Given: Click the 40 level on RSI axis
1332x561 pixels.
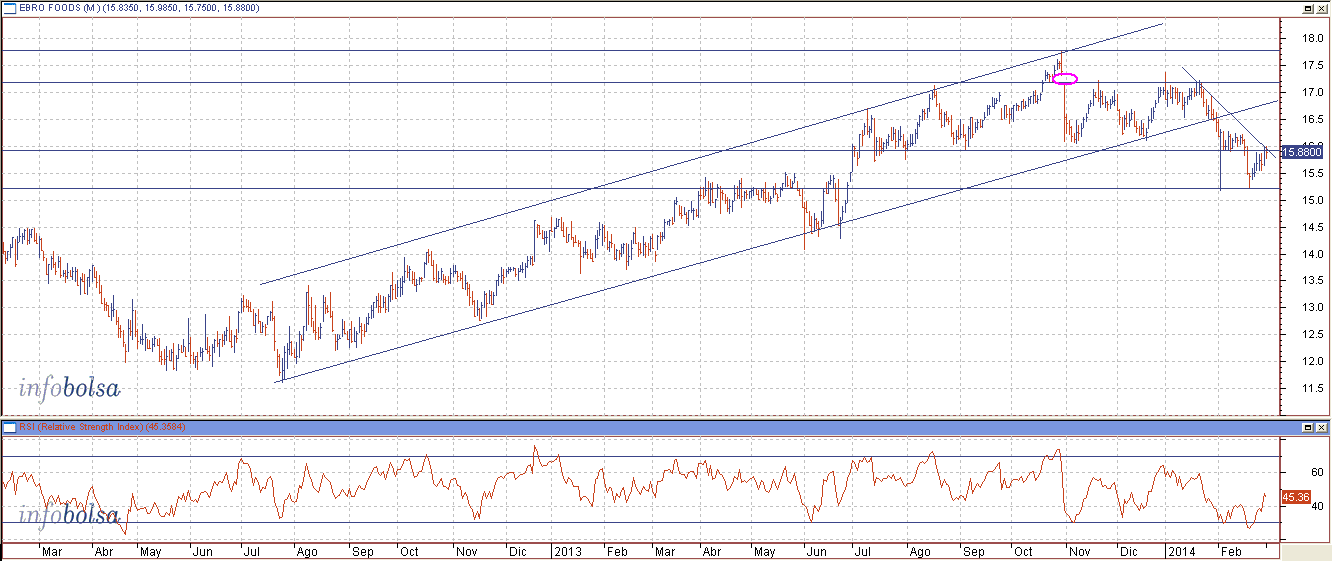Looking at the screenshot, I should pos(1317,506).
